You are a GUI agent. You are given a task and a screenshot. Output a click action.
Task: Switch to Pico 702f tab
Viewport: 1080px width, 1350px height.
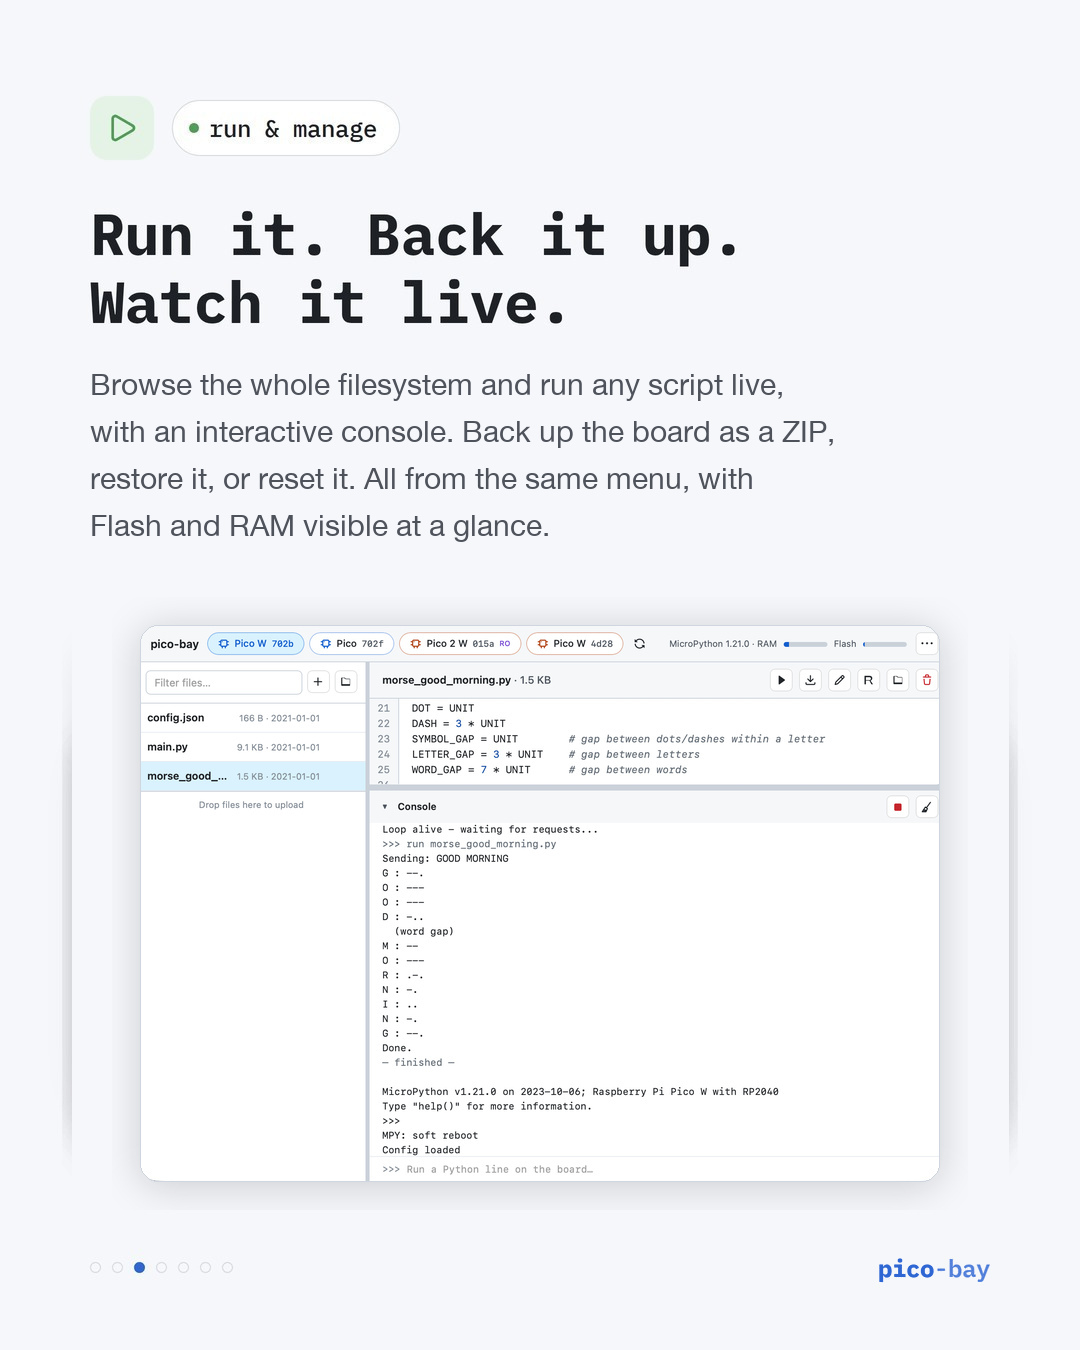[x=351, y=644]
